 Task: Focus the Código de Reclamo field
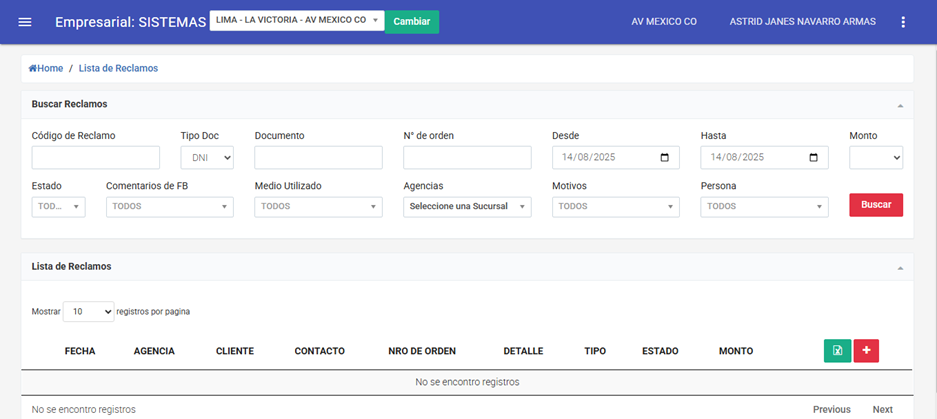[96, 158]
